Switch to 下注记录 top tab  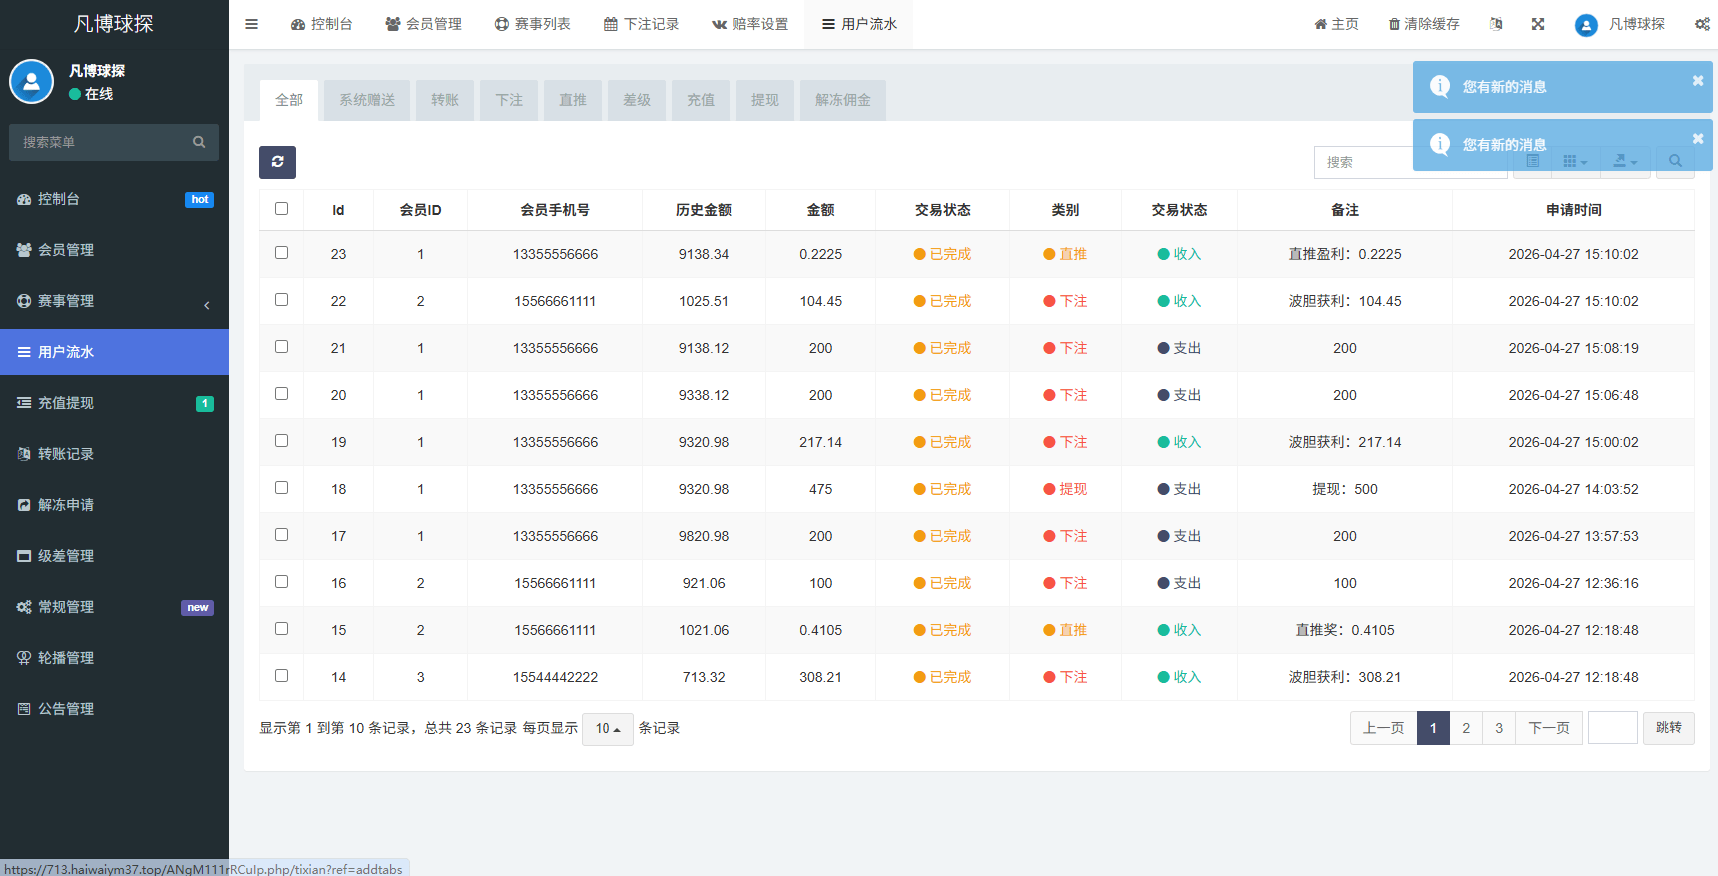pyautogui.click(x=641, y=24)
